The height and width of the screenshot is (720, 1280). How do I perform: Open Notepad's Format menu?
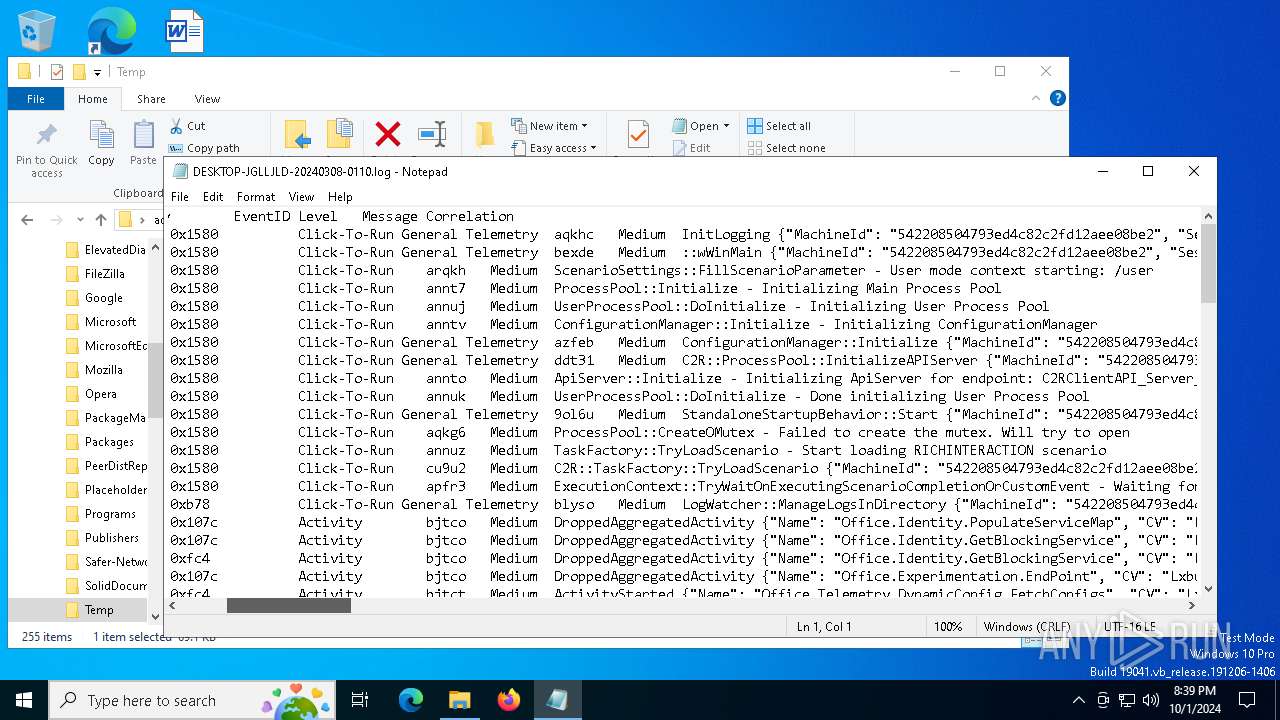point(256,197)
